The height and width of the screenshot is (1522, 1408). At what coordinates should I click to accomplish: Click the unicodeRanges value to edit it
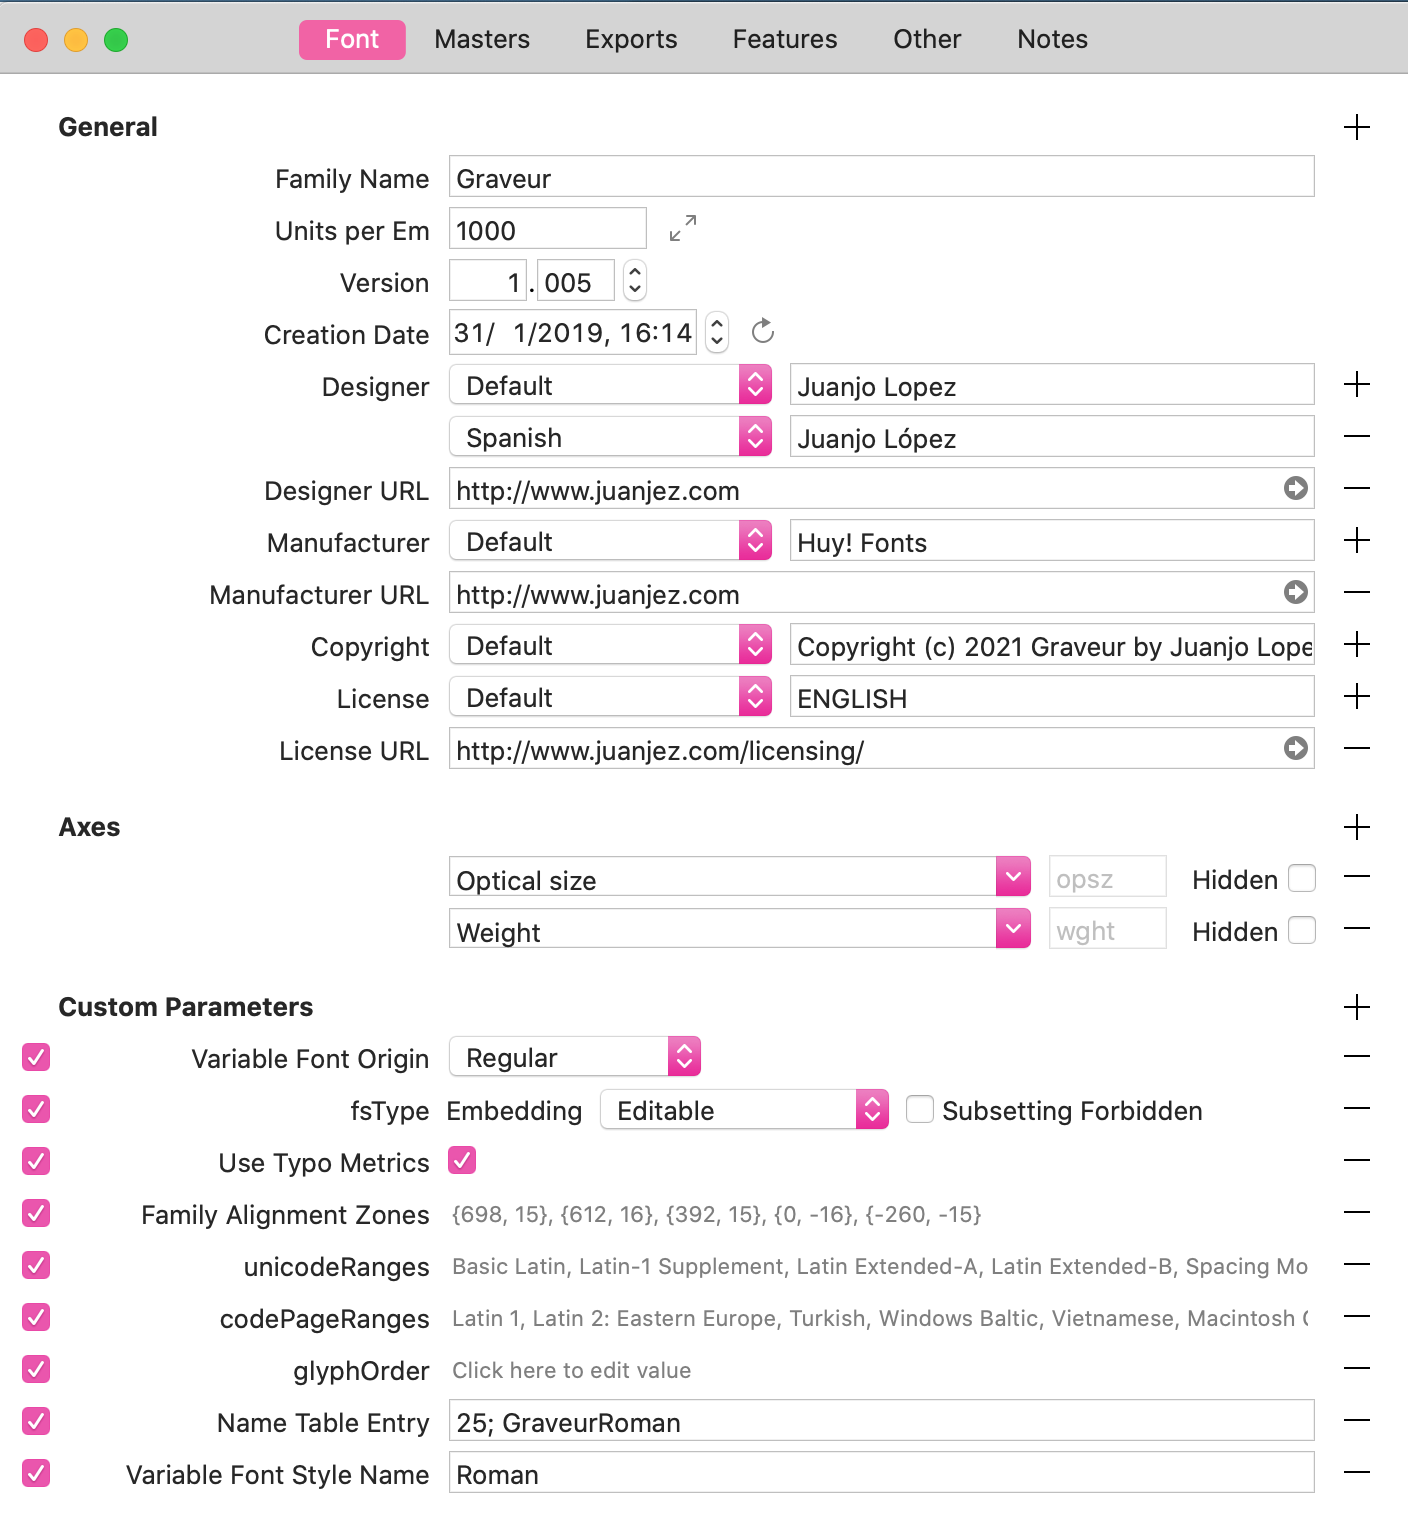click(879, 1266)
